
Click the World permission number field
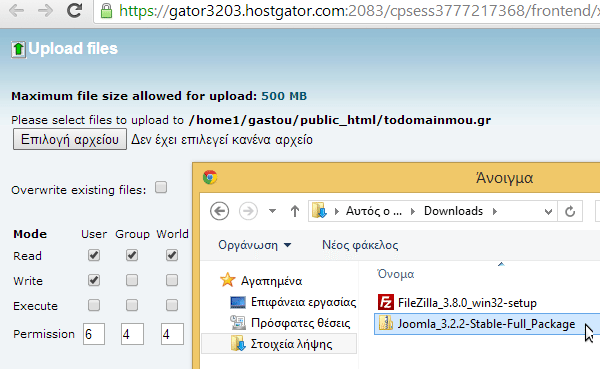pos(172,334)
